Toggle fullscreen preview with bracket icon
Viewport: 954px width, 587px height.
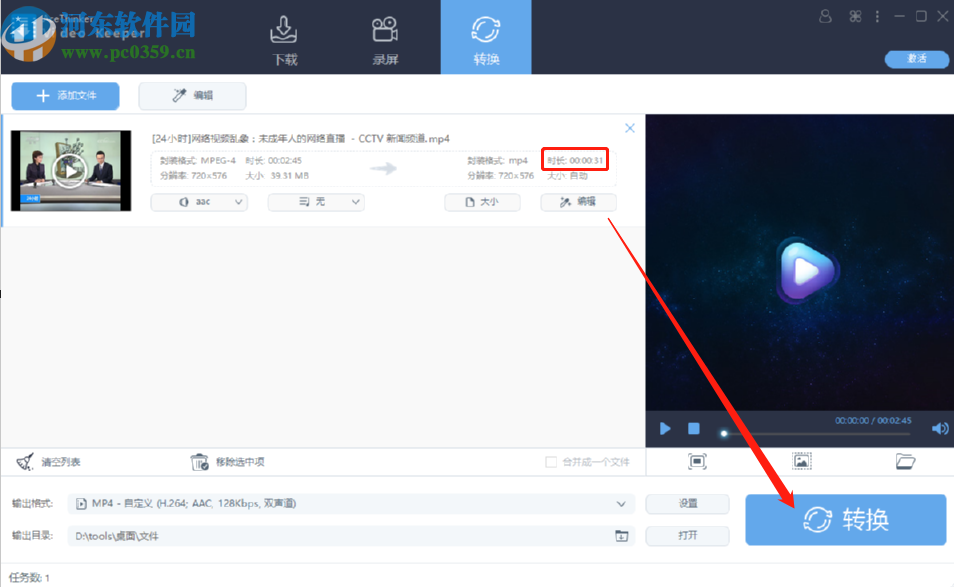pos(697,461)
